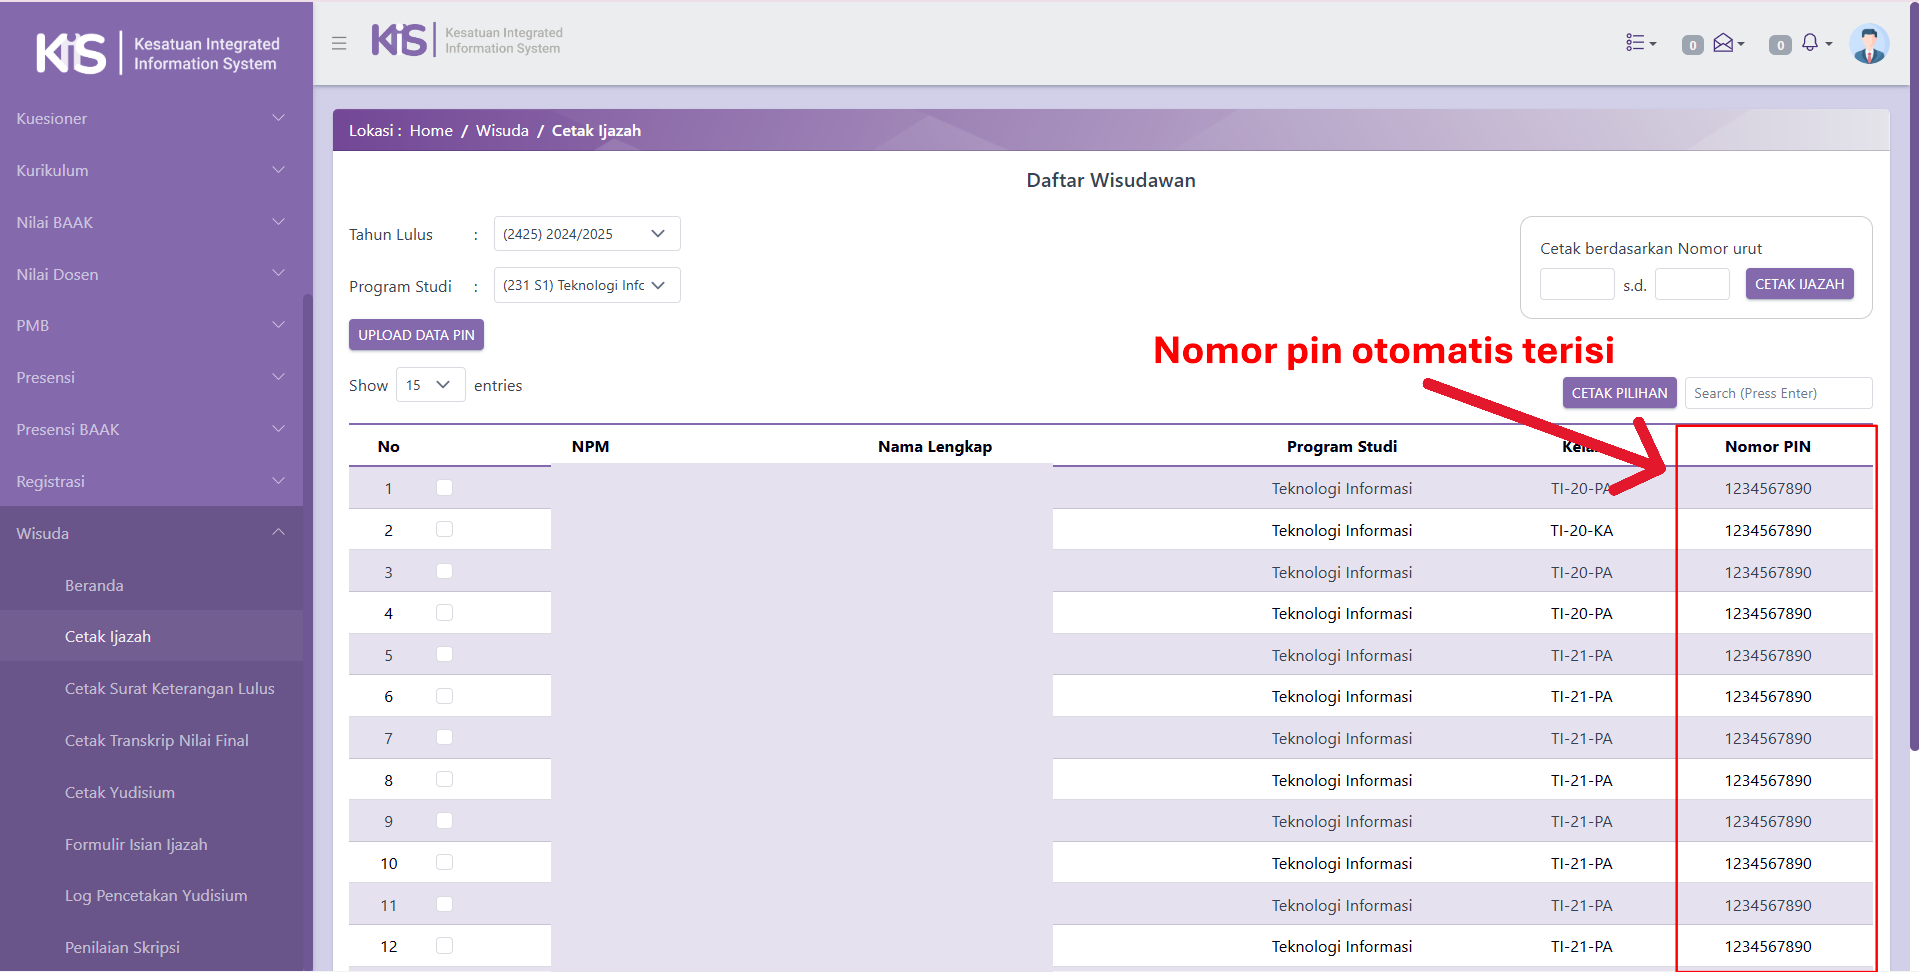The width and height of the screenshot is (1919, 972).
Task: Open the Tahun Lulus dropdown
Action: point(587,234)
